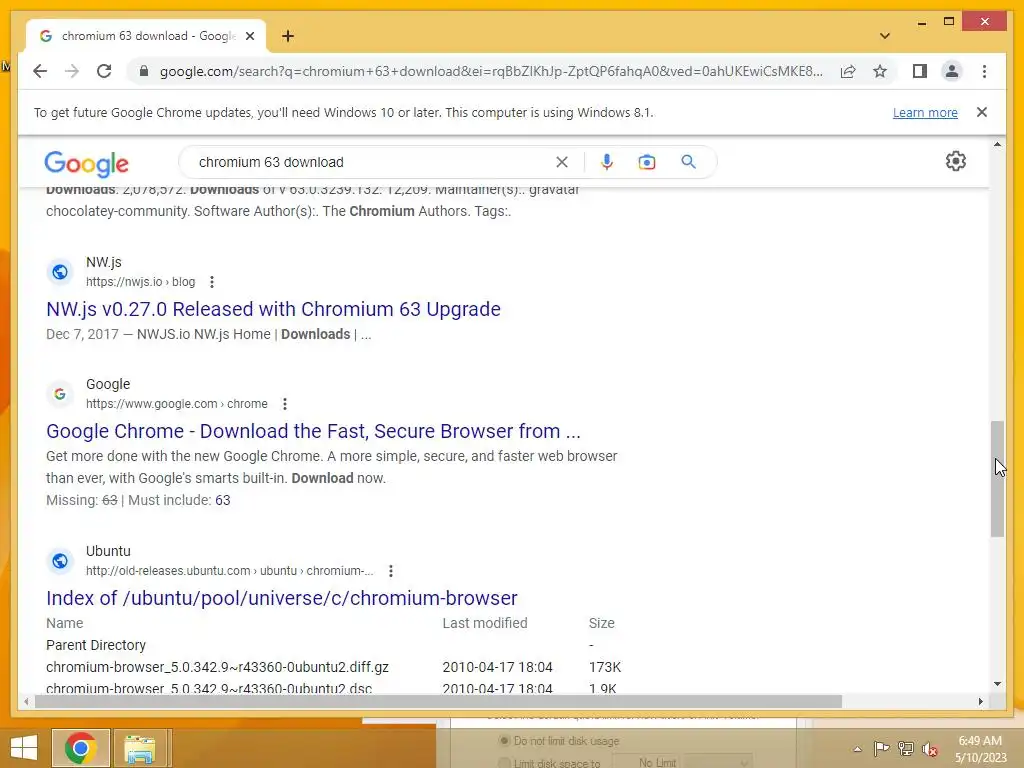The height and width of the screenshot is (768, 1024).
Task: Click the horizontal scrollbar left arrow
Action: [x=26, y=701]
